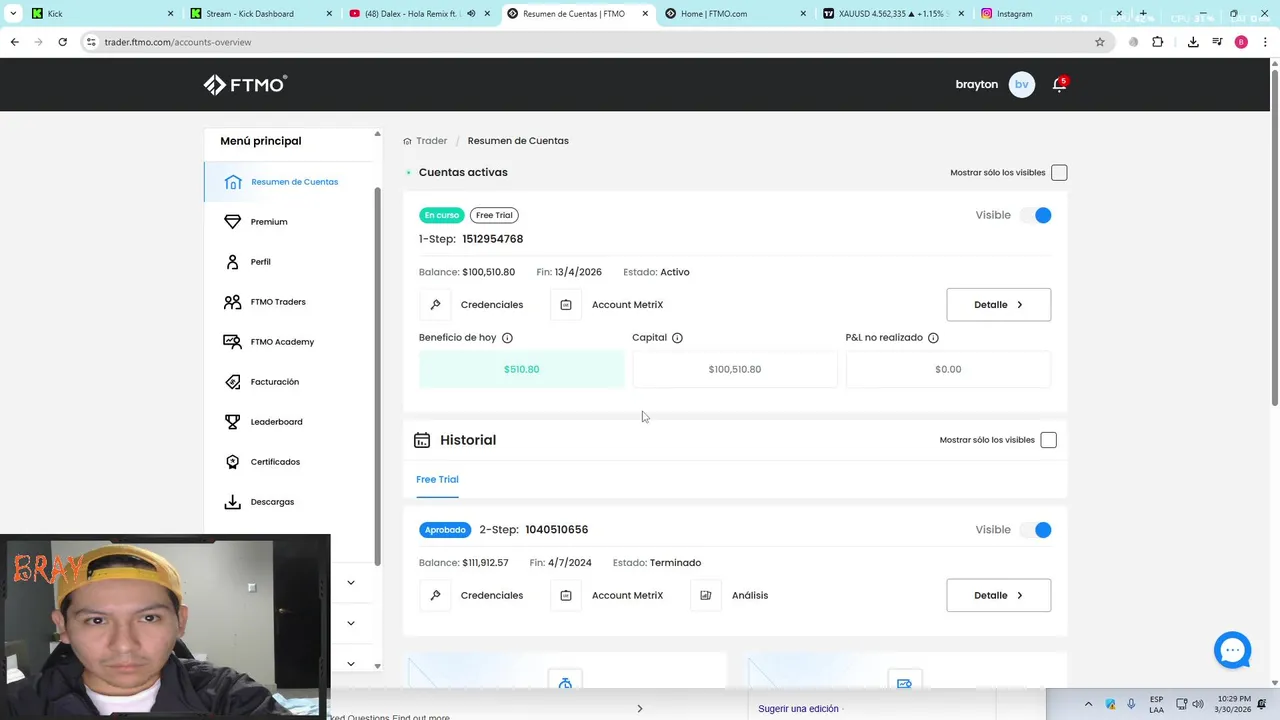Click the $510.80 Beneficio de hoy value
The image size is (1280, 720).
point(521,370)
